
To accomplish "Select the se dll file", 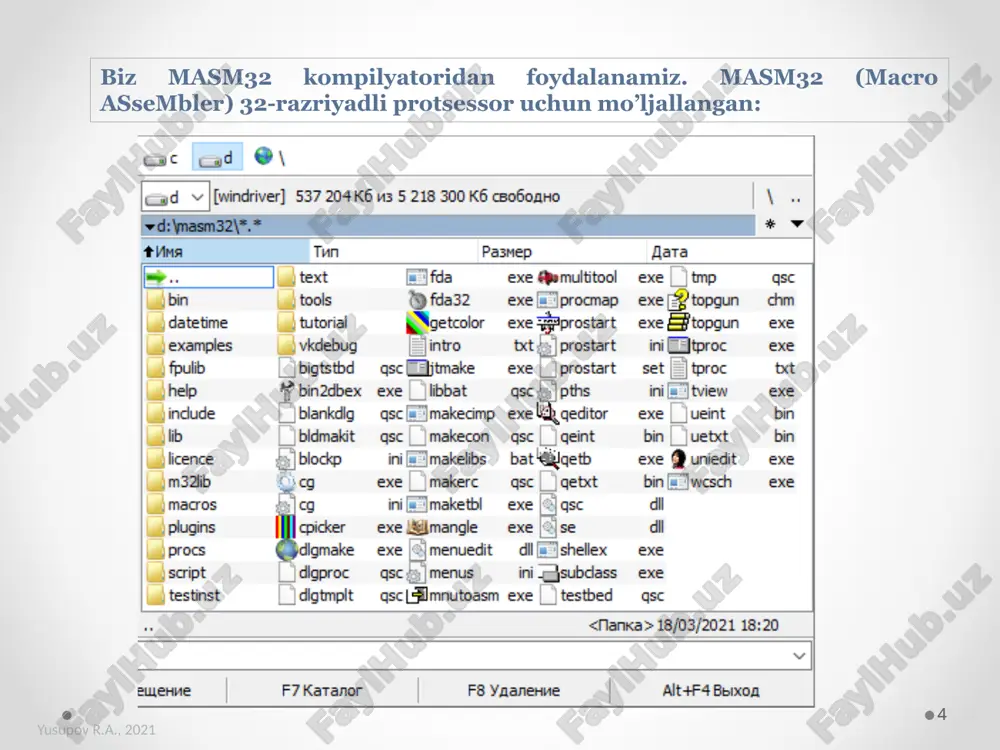I will click(x=601, y=527).
